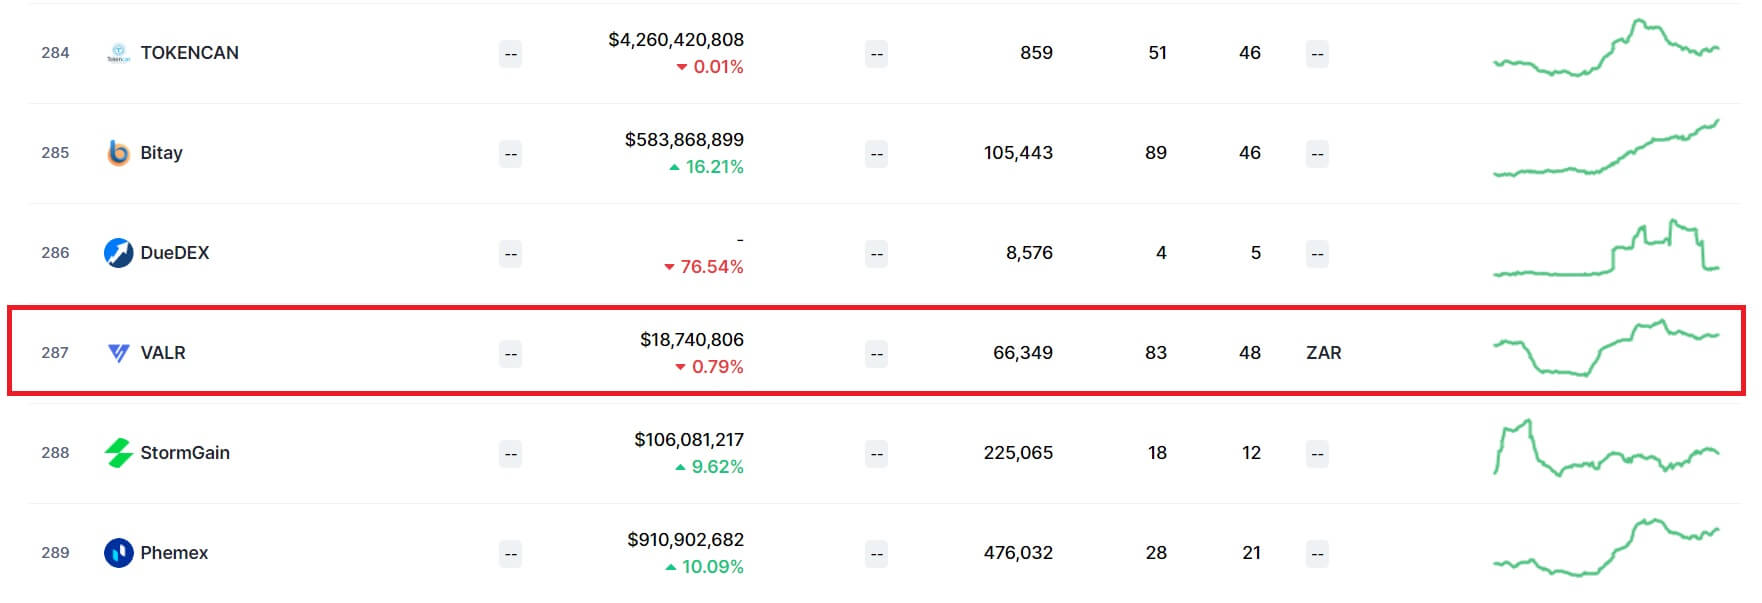This screenshot has width=1762, height=603.
Task: Click the DueDEX volume showing -76.54%
Action: coord(706,267)
